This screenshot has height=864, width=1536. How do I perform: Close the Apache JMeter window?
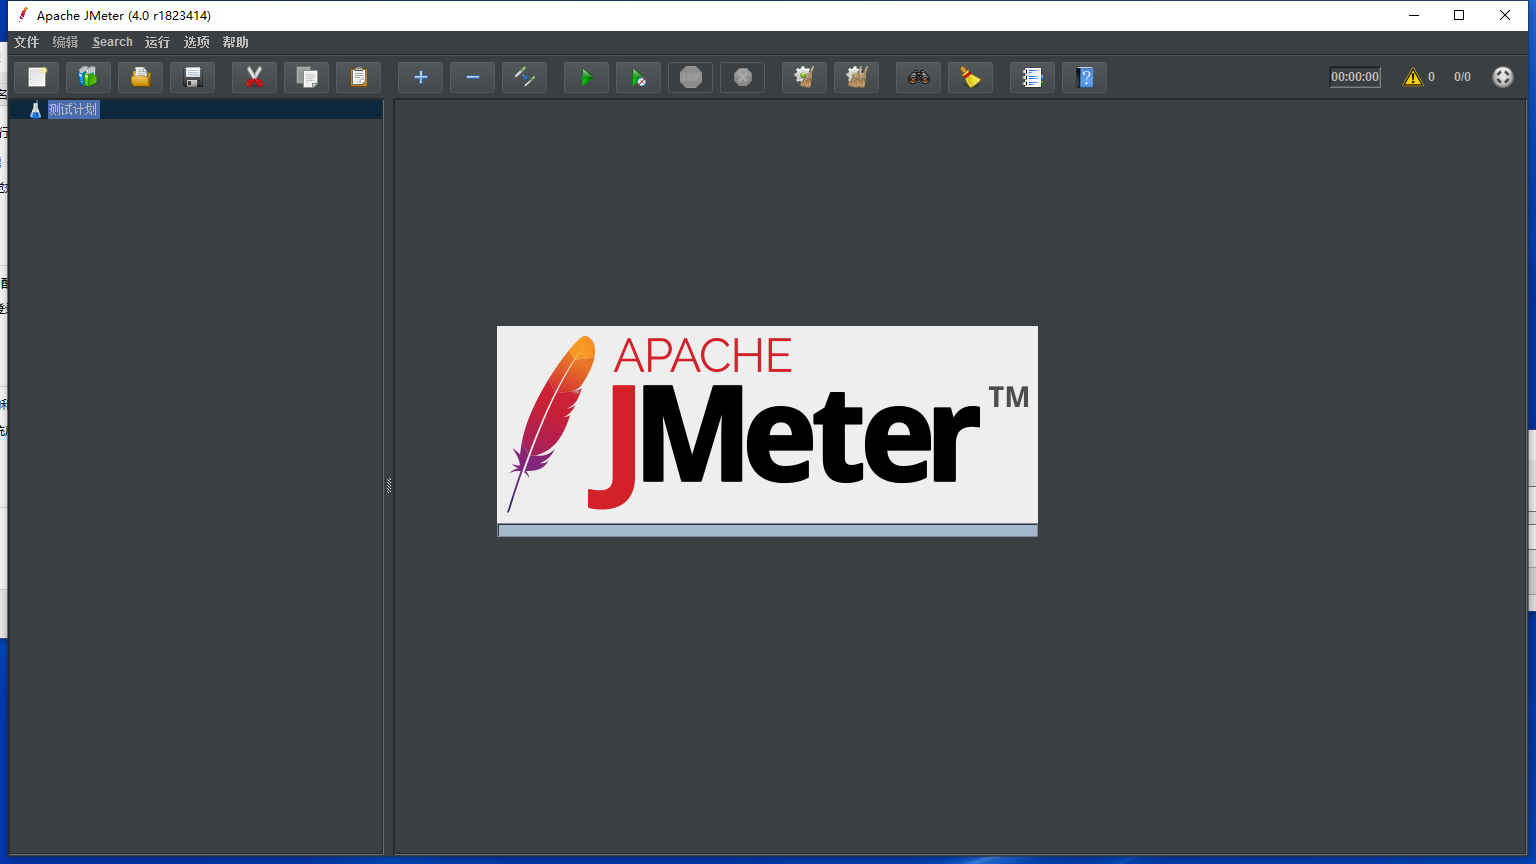pos(1505,15)
